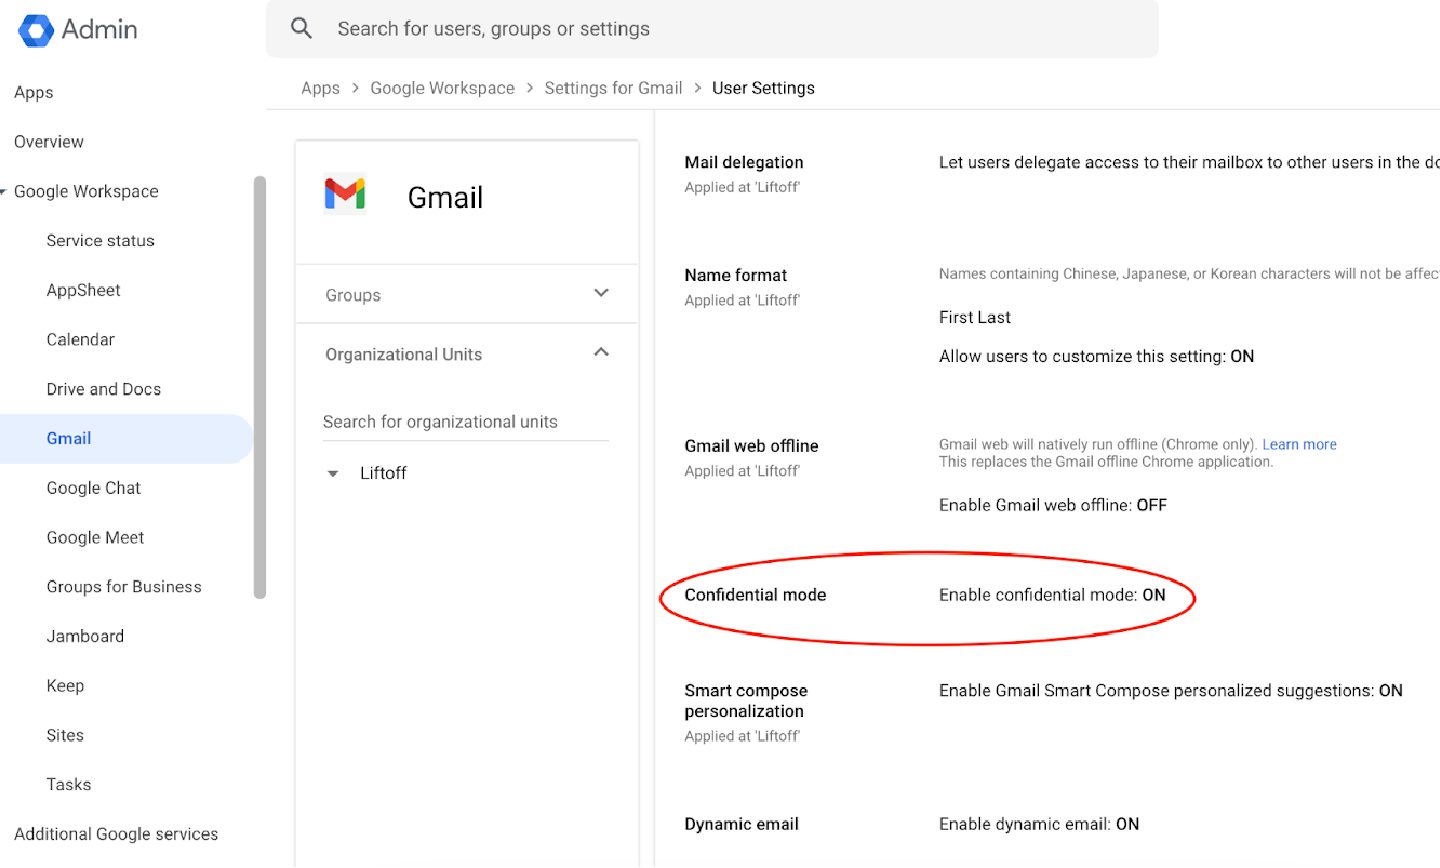This screenshot has width=1440, height=868.
Task: Select Calendar in sidebar
Action: [80, 340]
